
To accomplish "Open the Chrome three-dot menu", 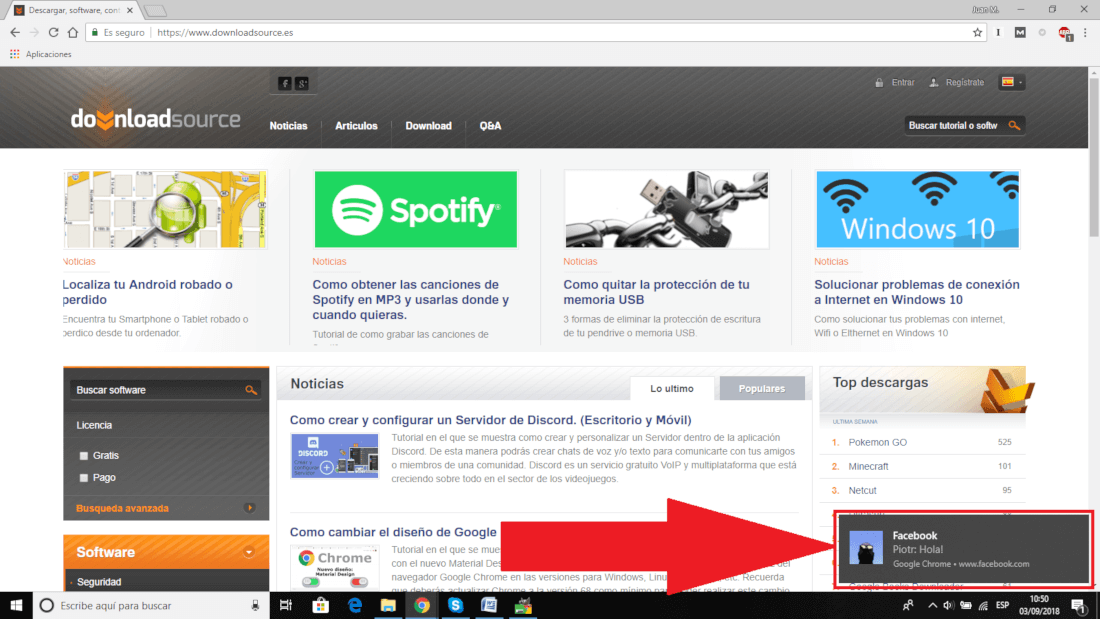I will (1085, 32).
